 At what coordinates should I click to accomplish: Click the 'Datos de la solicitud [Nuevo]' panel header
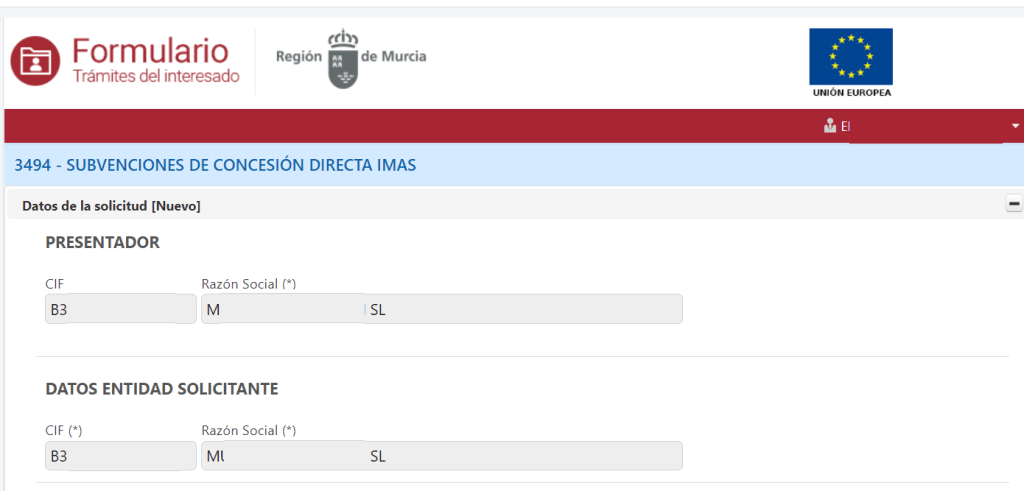(x=111, y=206)
